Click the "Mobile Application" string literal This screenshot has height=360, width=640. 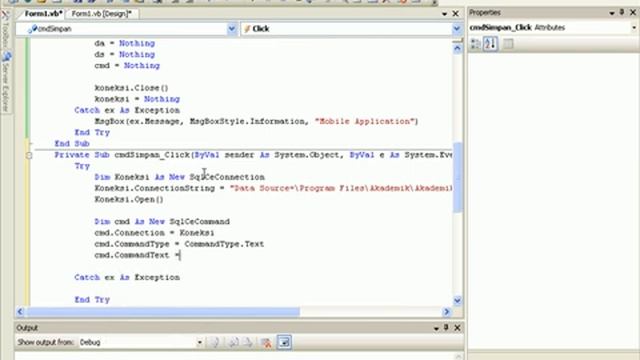pos(365,121)
